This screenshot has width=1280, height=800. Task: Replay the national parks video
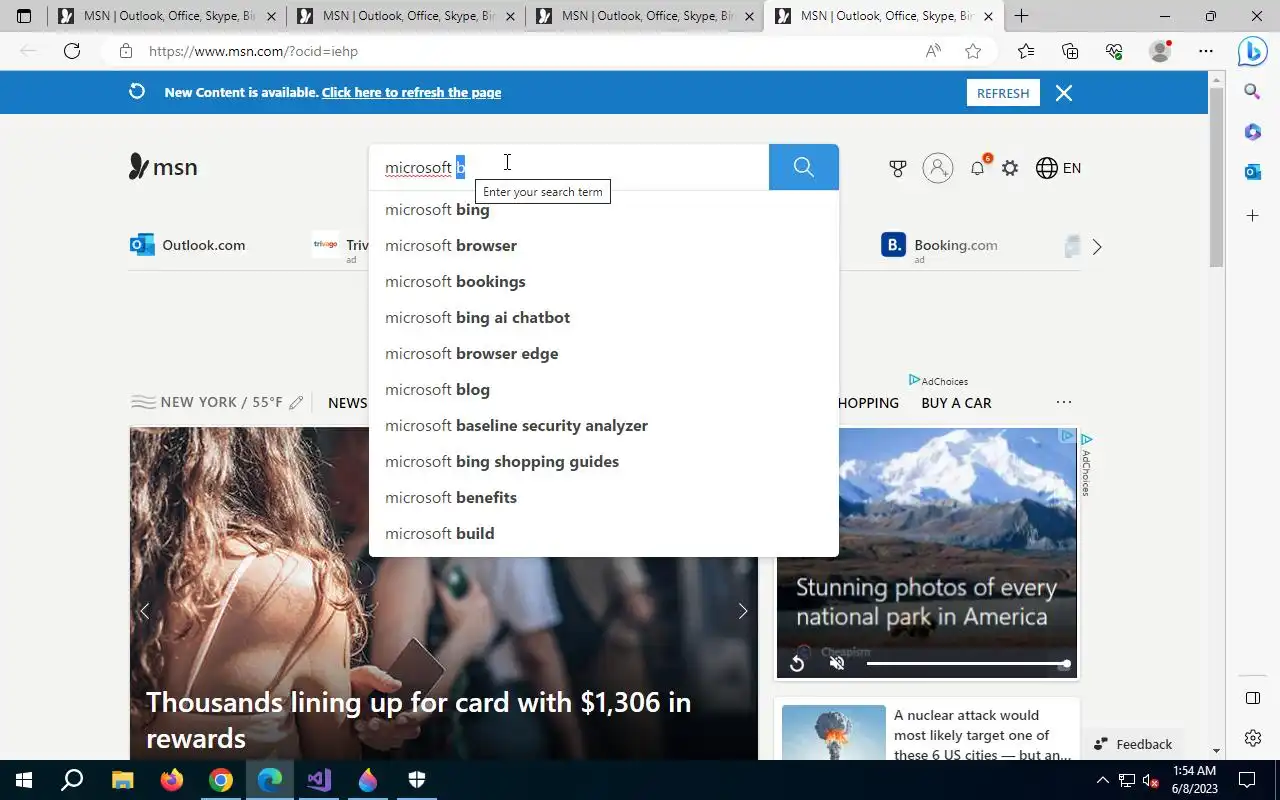[x=797, y=663]
